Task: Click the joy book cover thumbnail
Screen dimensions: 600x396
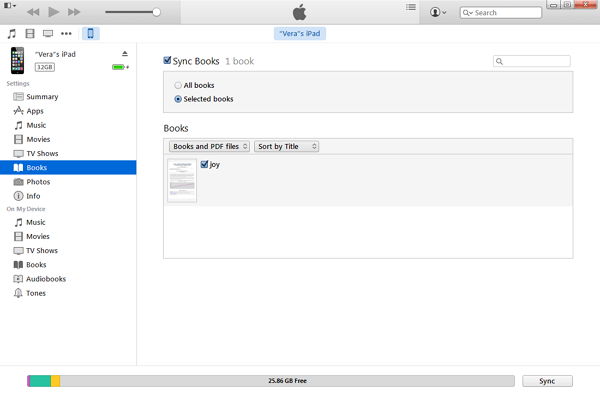Action: coord(182,181)
